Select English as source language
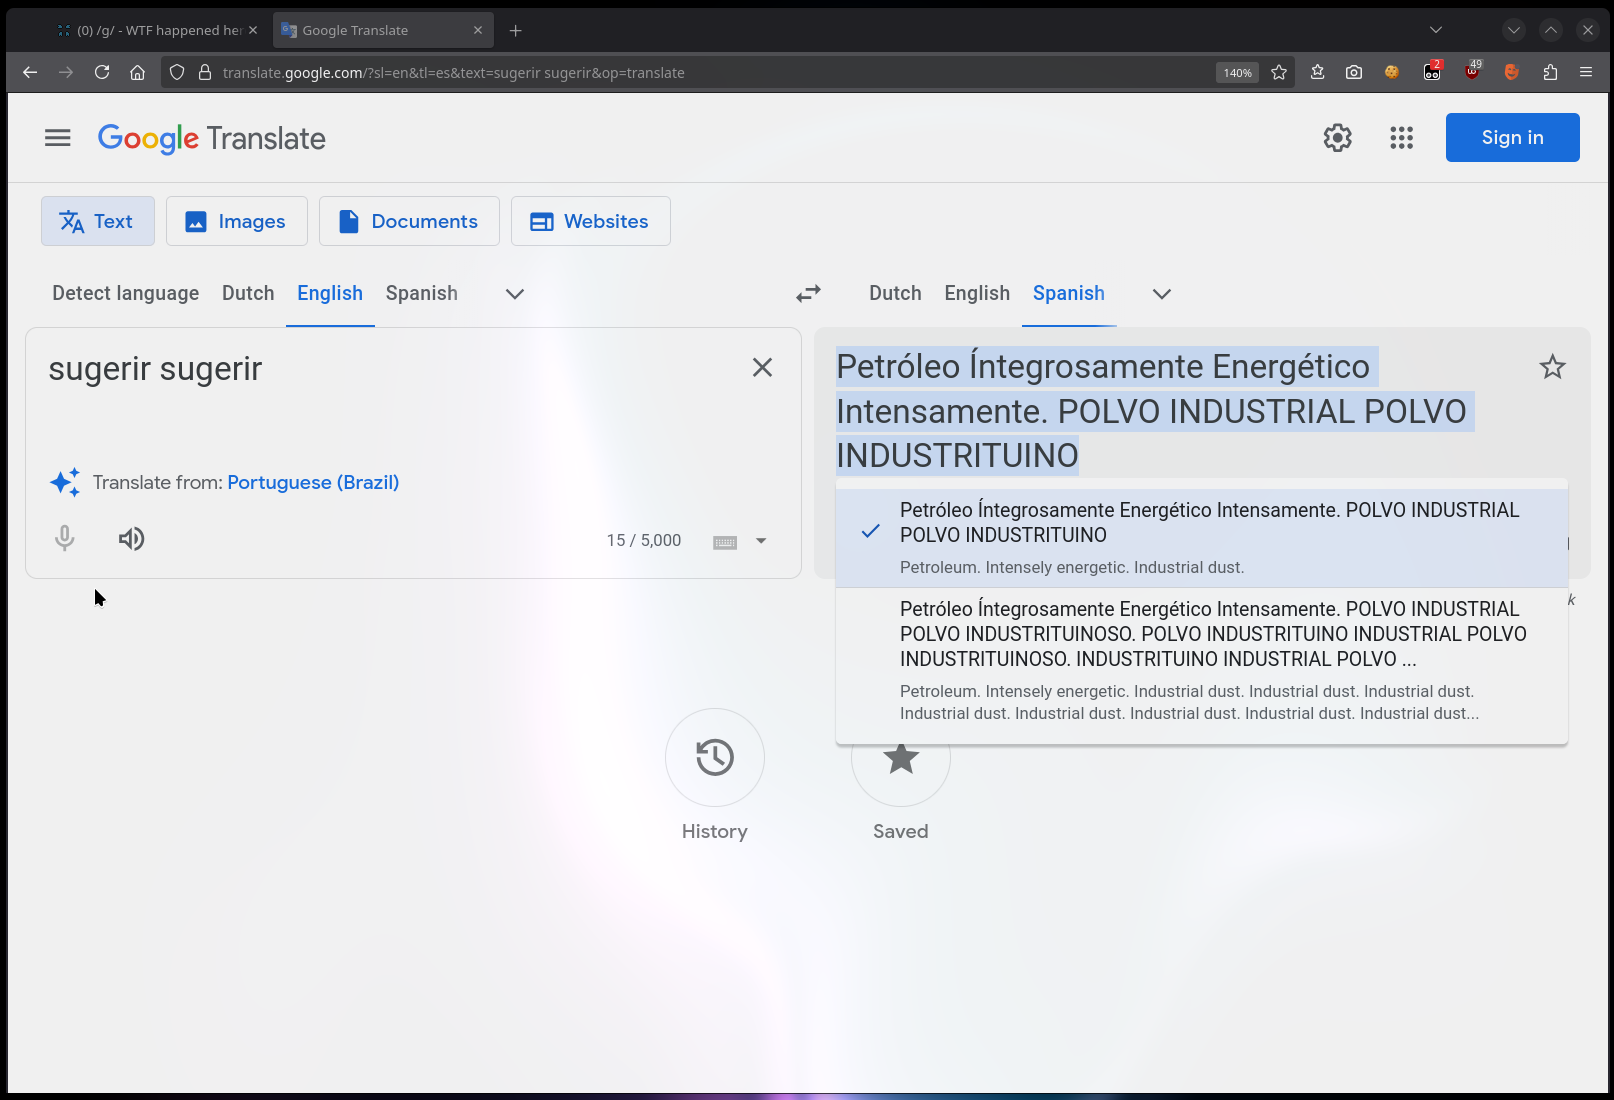Image resolution: width=1614 pixels, height=1100 pixels. coord(330,293)
